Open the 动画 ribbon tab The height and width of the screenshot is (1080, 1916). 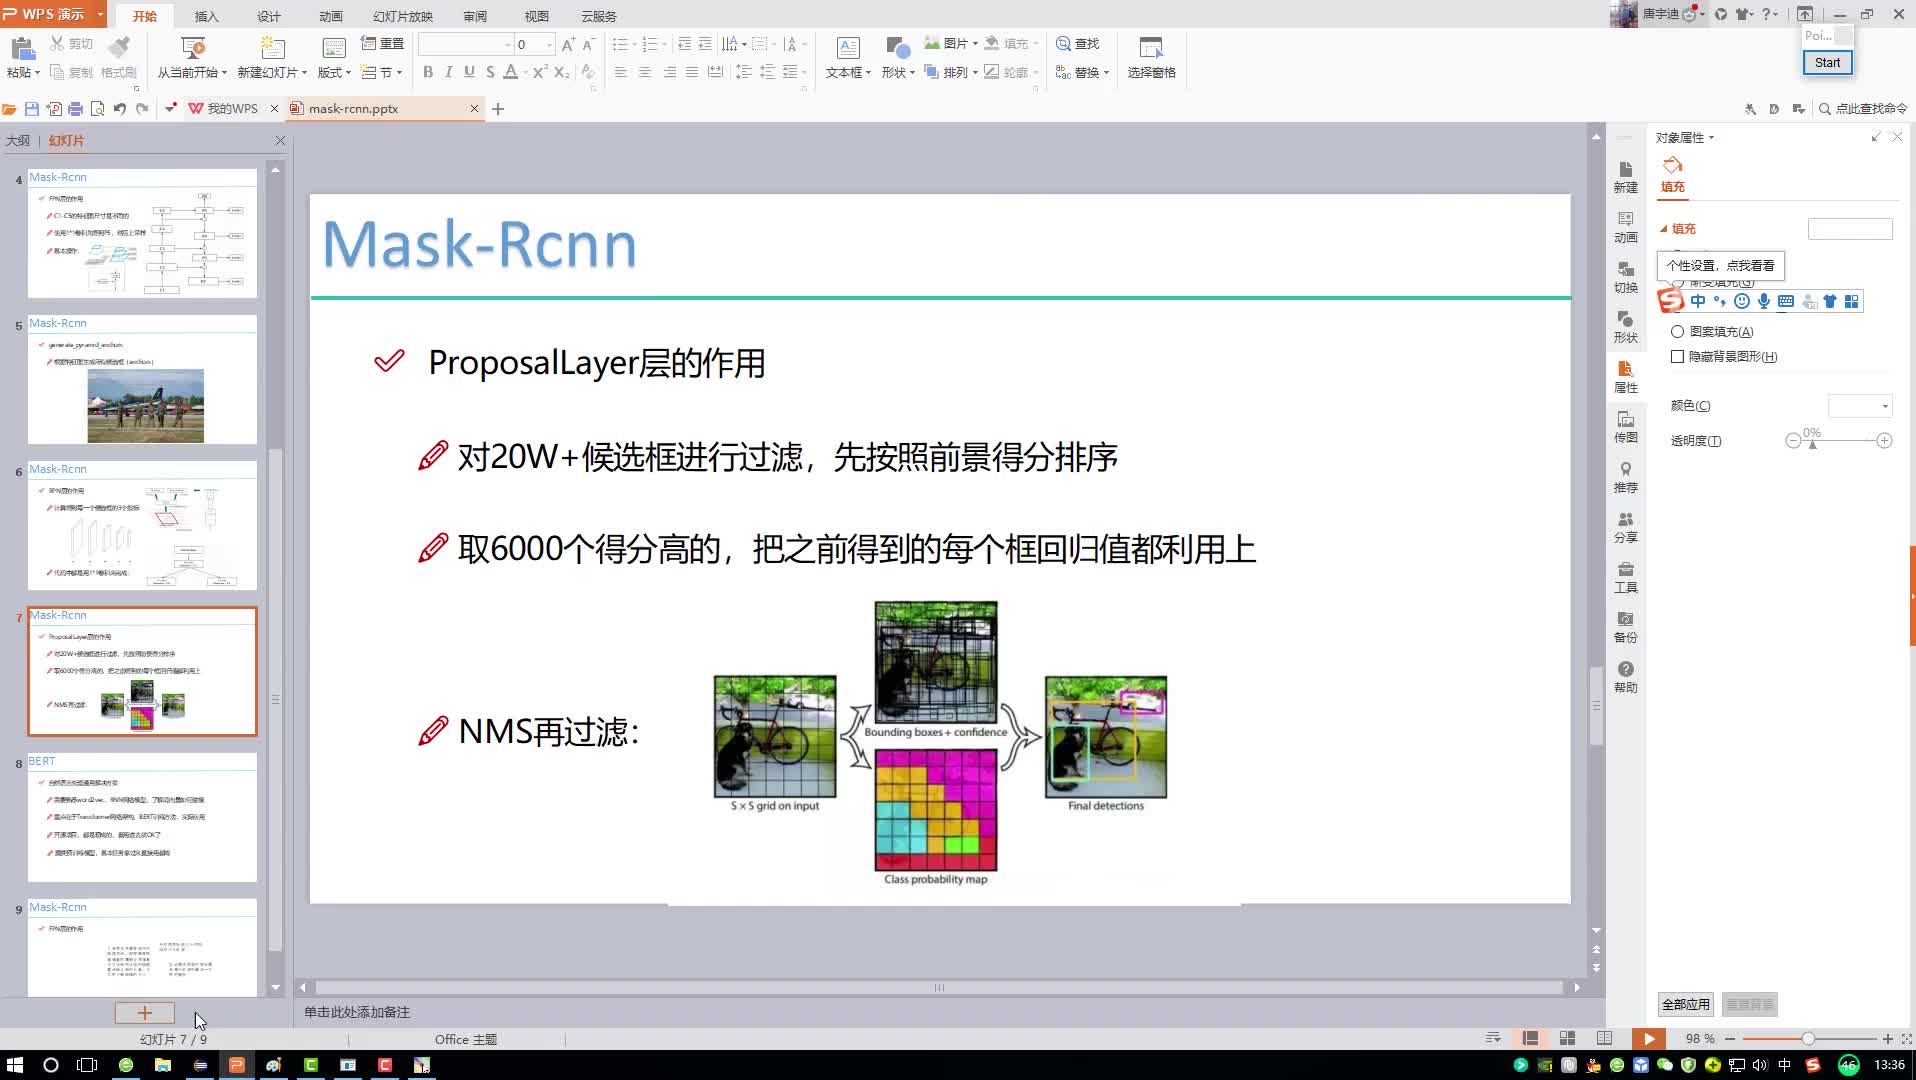click(x=331, y=16)
